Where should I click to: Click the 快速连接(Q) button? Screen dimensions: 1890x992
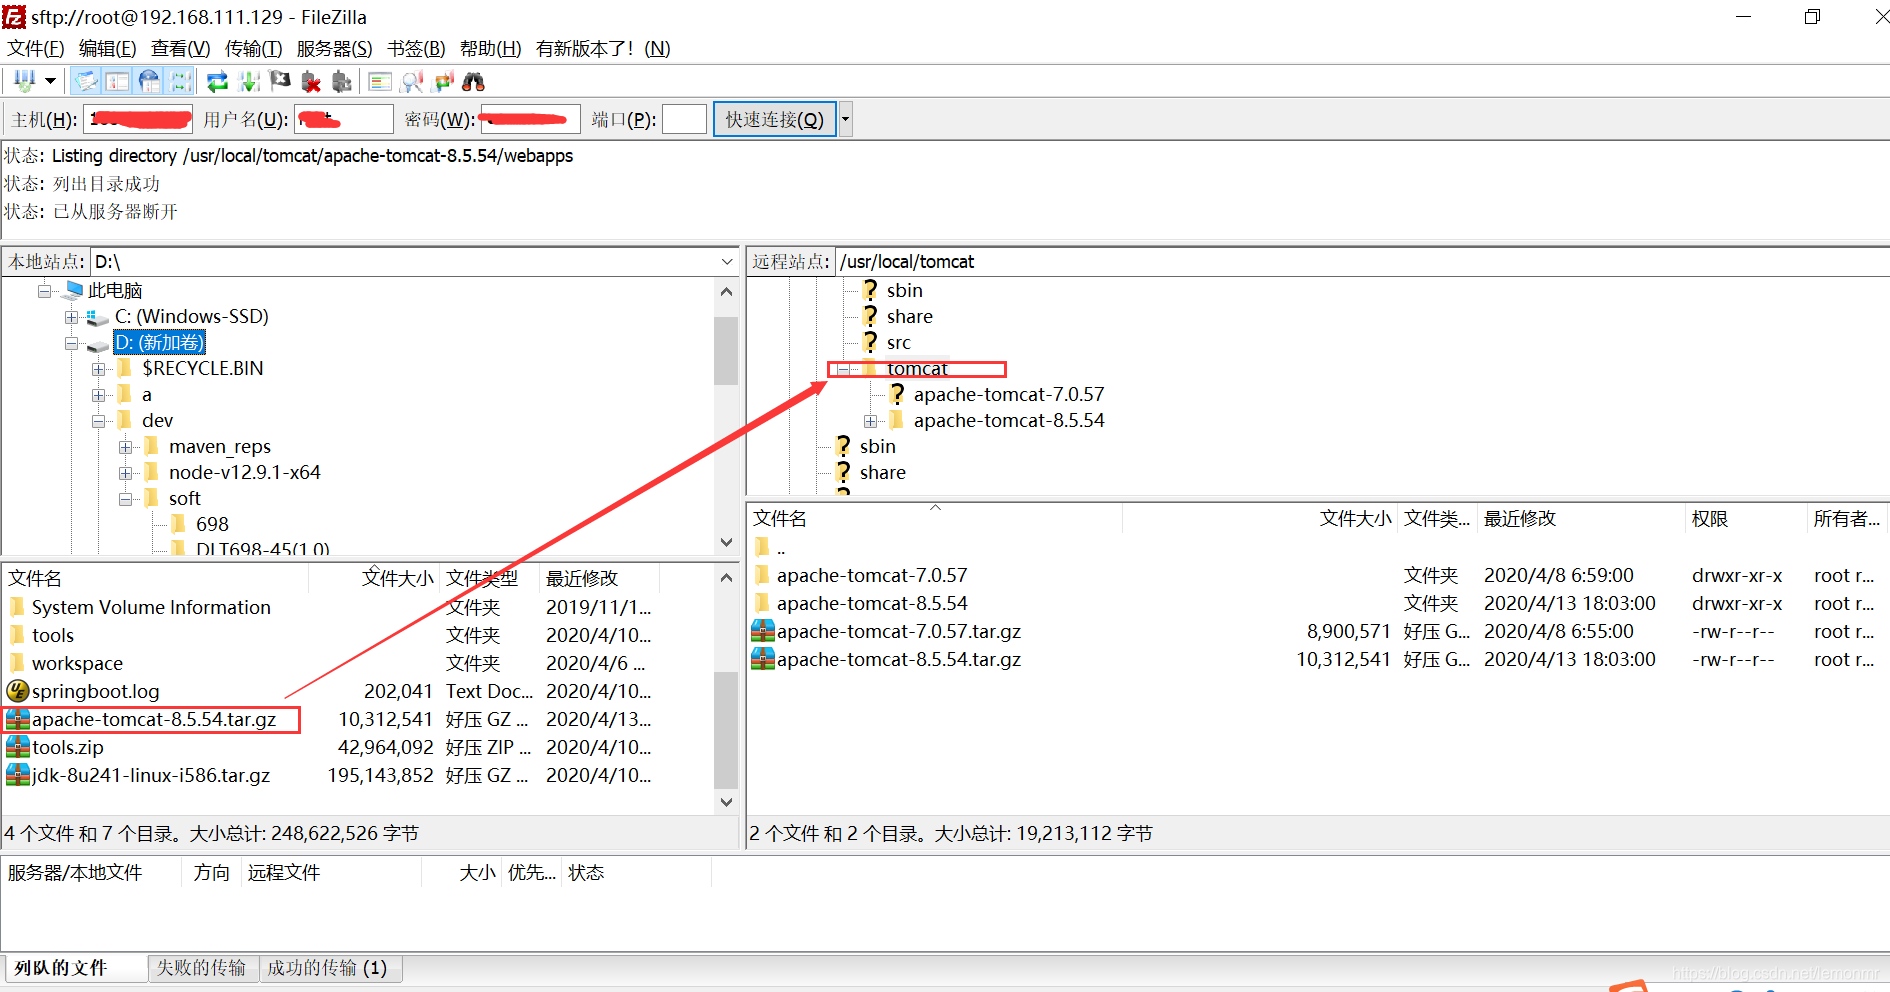coord(774,119)
